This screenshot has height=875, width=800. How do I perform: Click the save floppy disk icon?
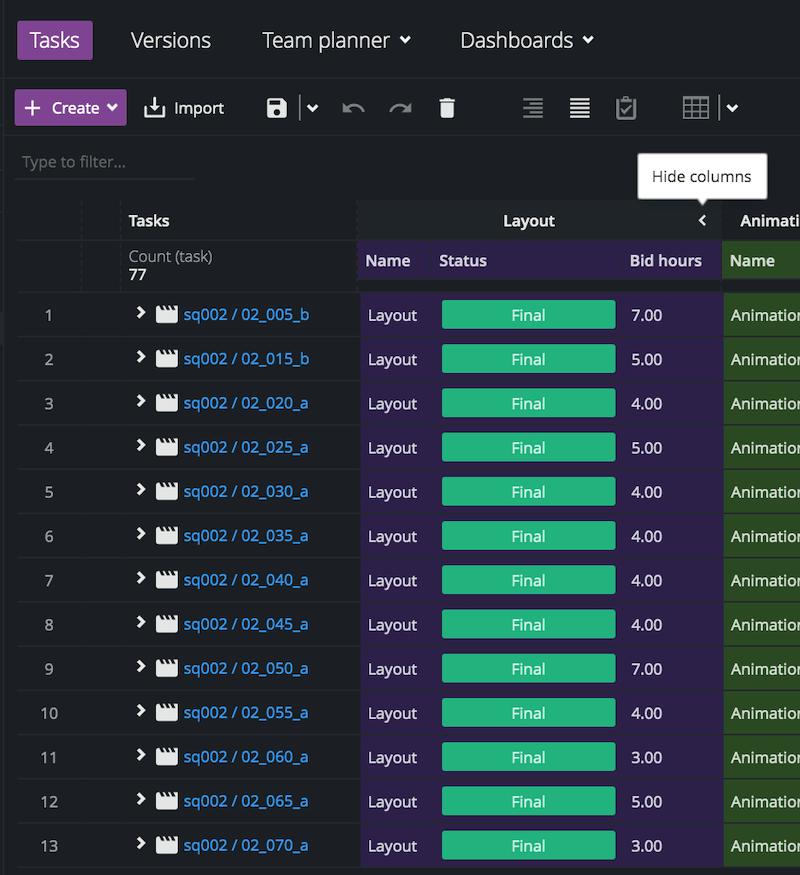click(x=277, y=108)
